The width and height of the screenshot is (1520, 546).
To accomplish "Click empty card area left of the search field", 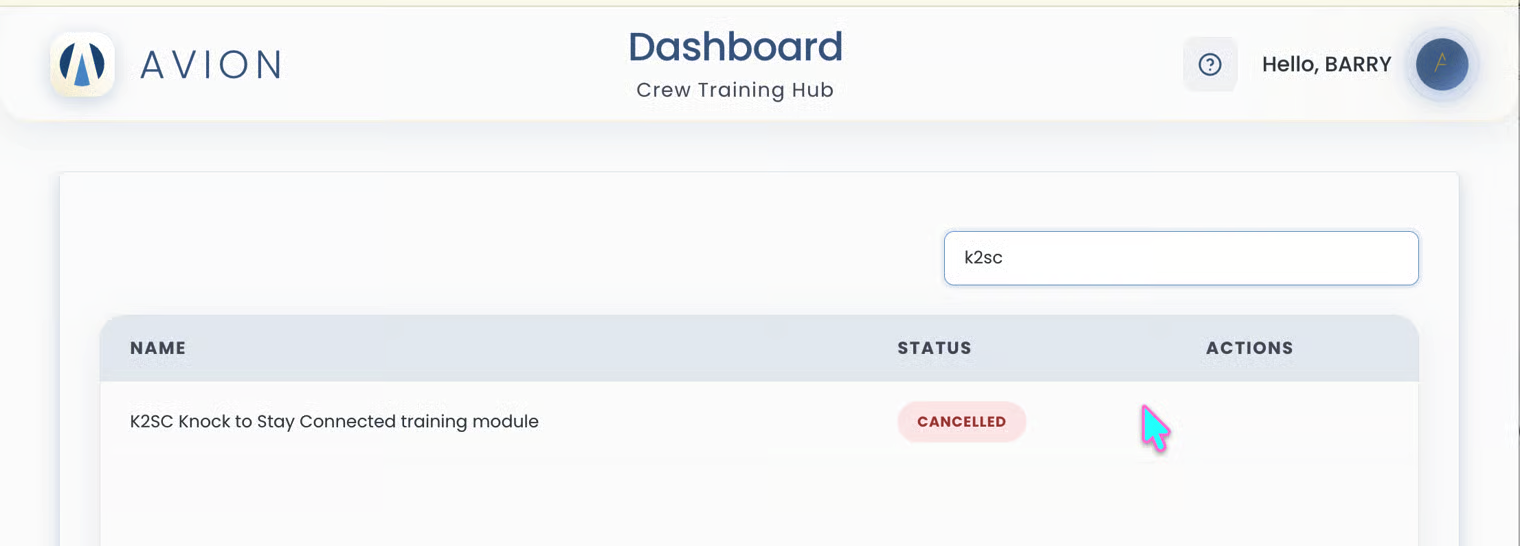I will (500, 258).
